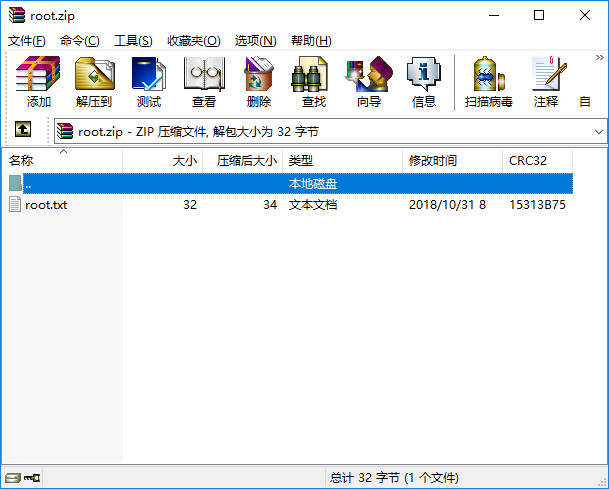
Task: Launch the 向导 (Wizard) tool
Action: click(369, 82)
